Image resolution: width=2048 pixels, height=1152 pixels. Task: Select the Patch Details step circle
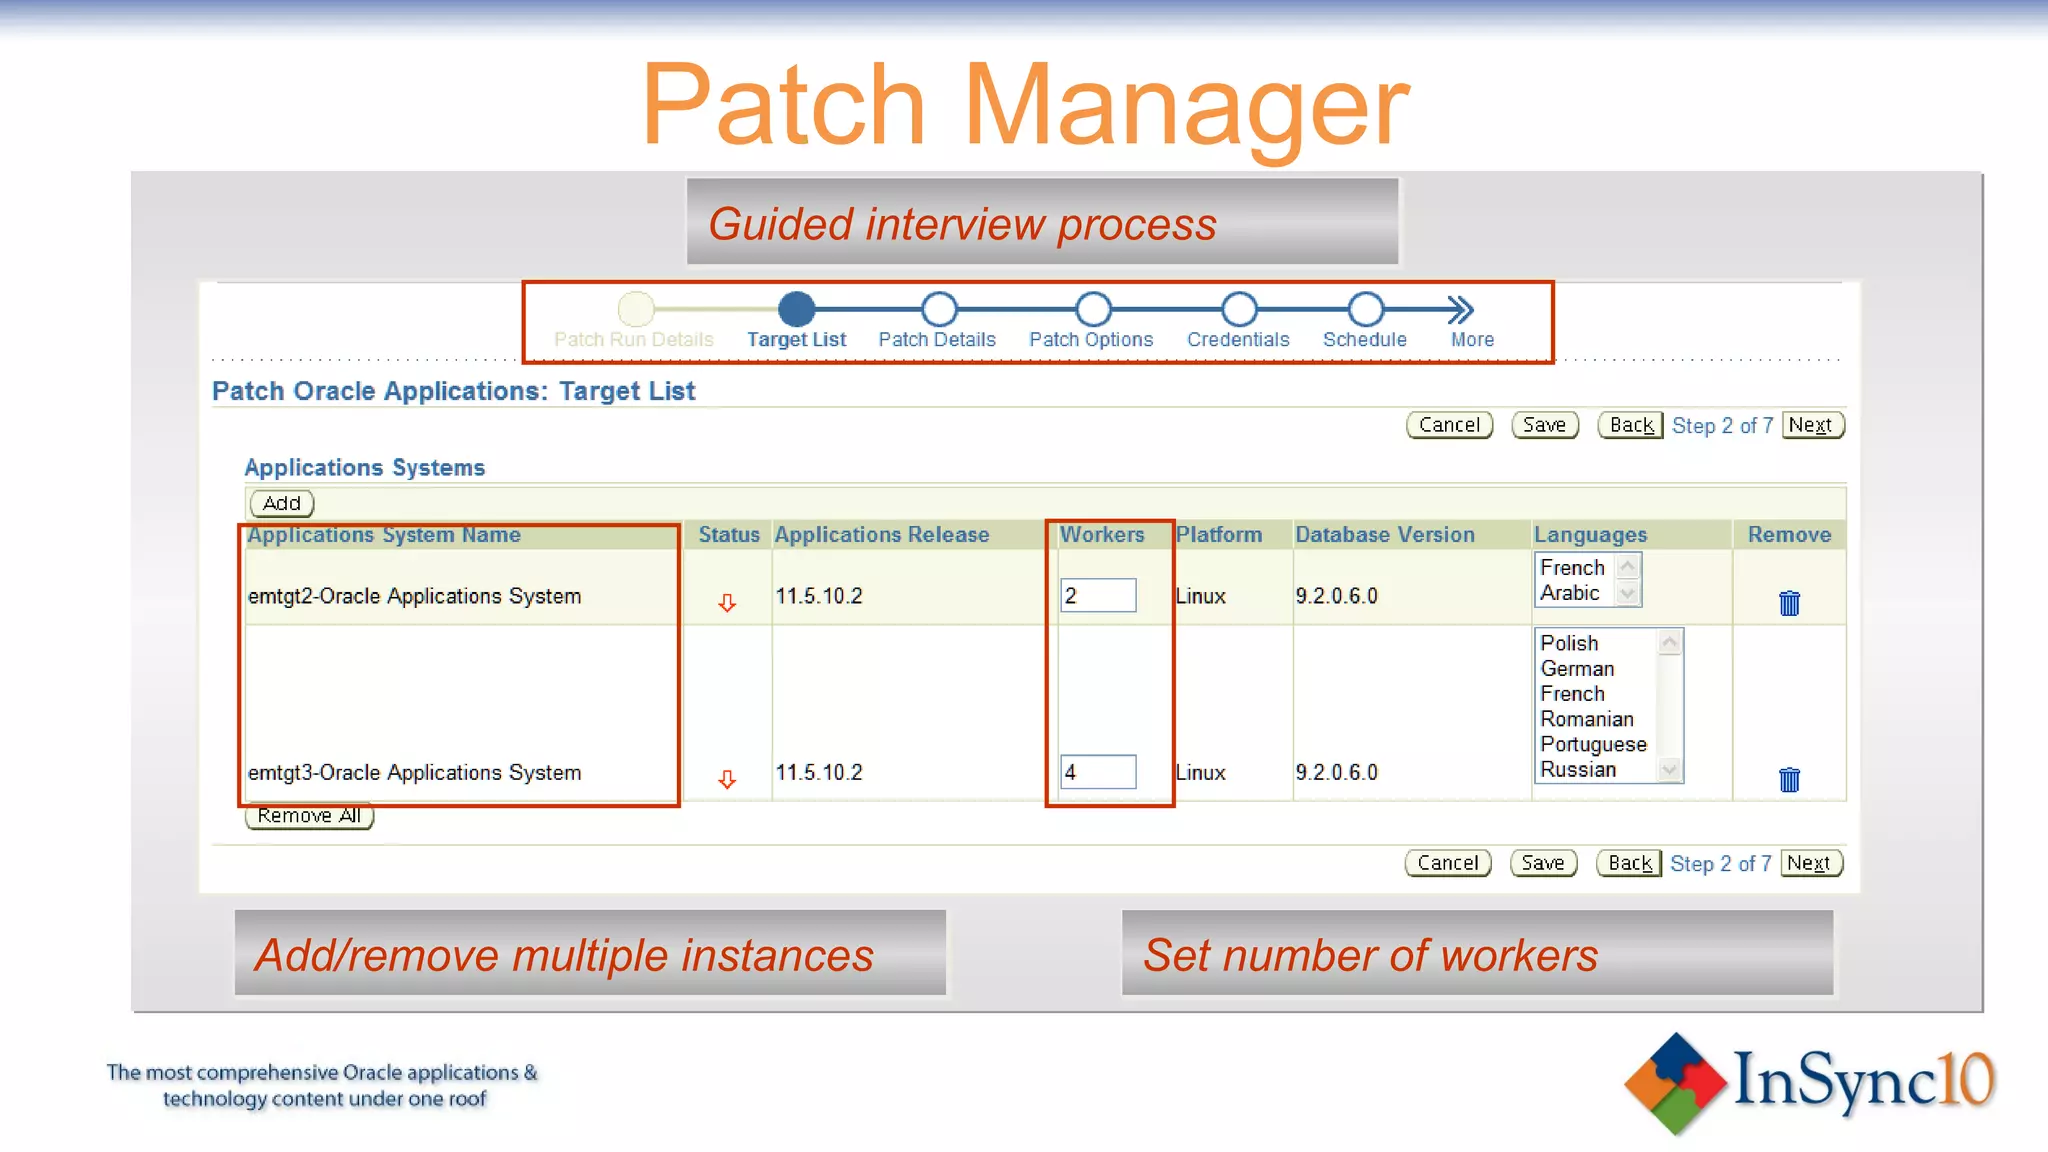tap(939, 309)
